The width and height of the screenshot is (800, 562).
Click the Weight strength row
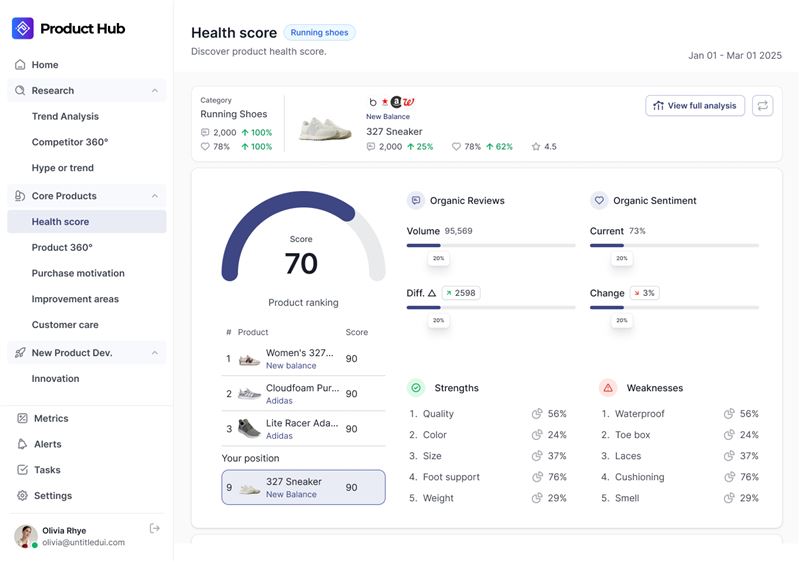click(x=488, y=498)
